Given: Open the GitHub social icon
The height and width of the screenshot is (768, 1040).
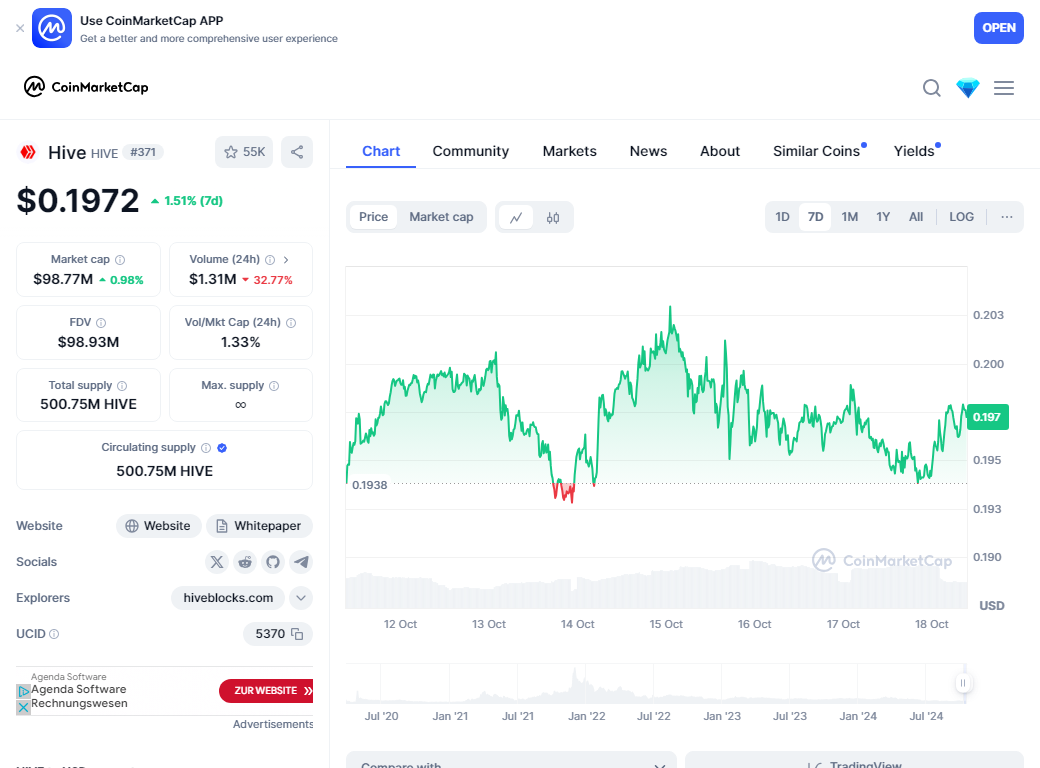Looking at the screenshot, I should [273, 562].
